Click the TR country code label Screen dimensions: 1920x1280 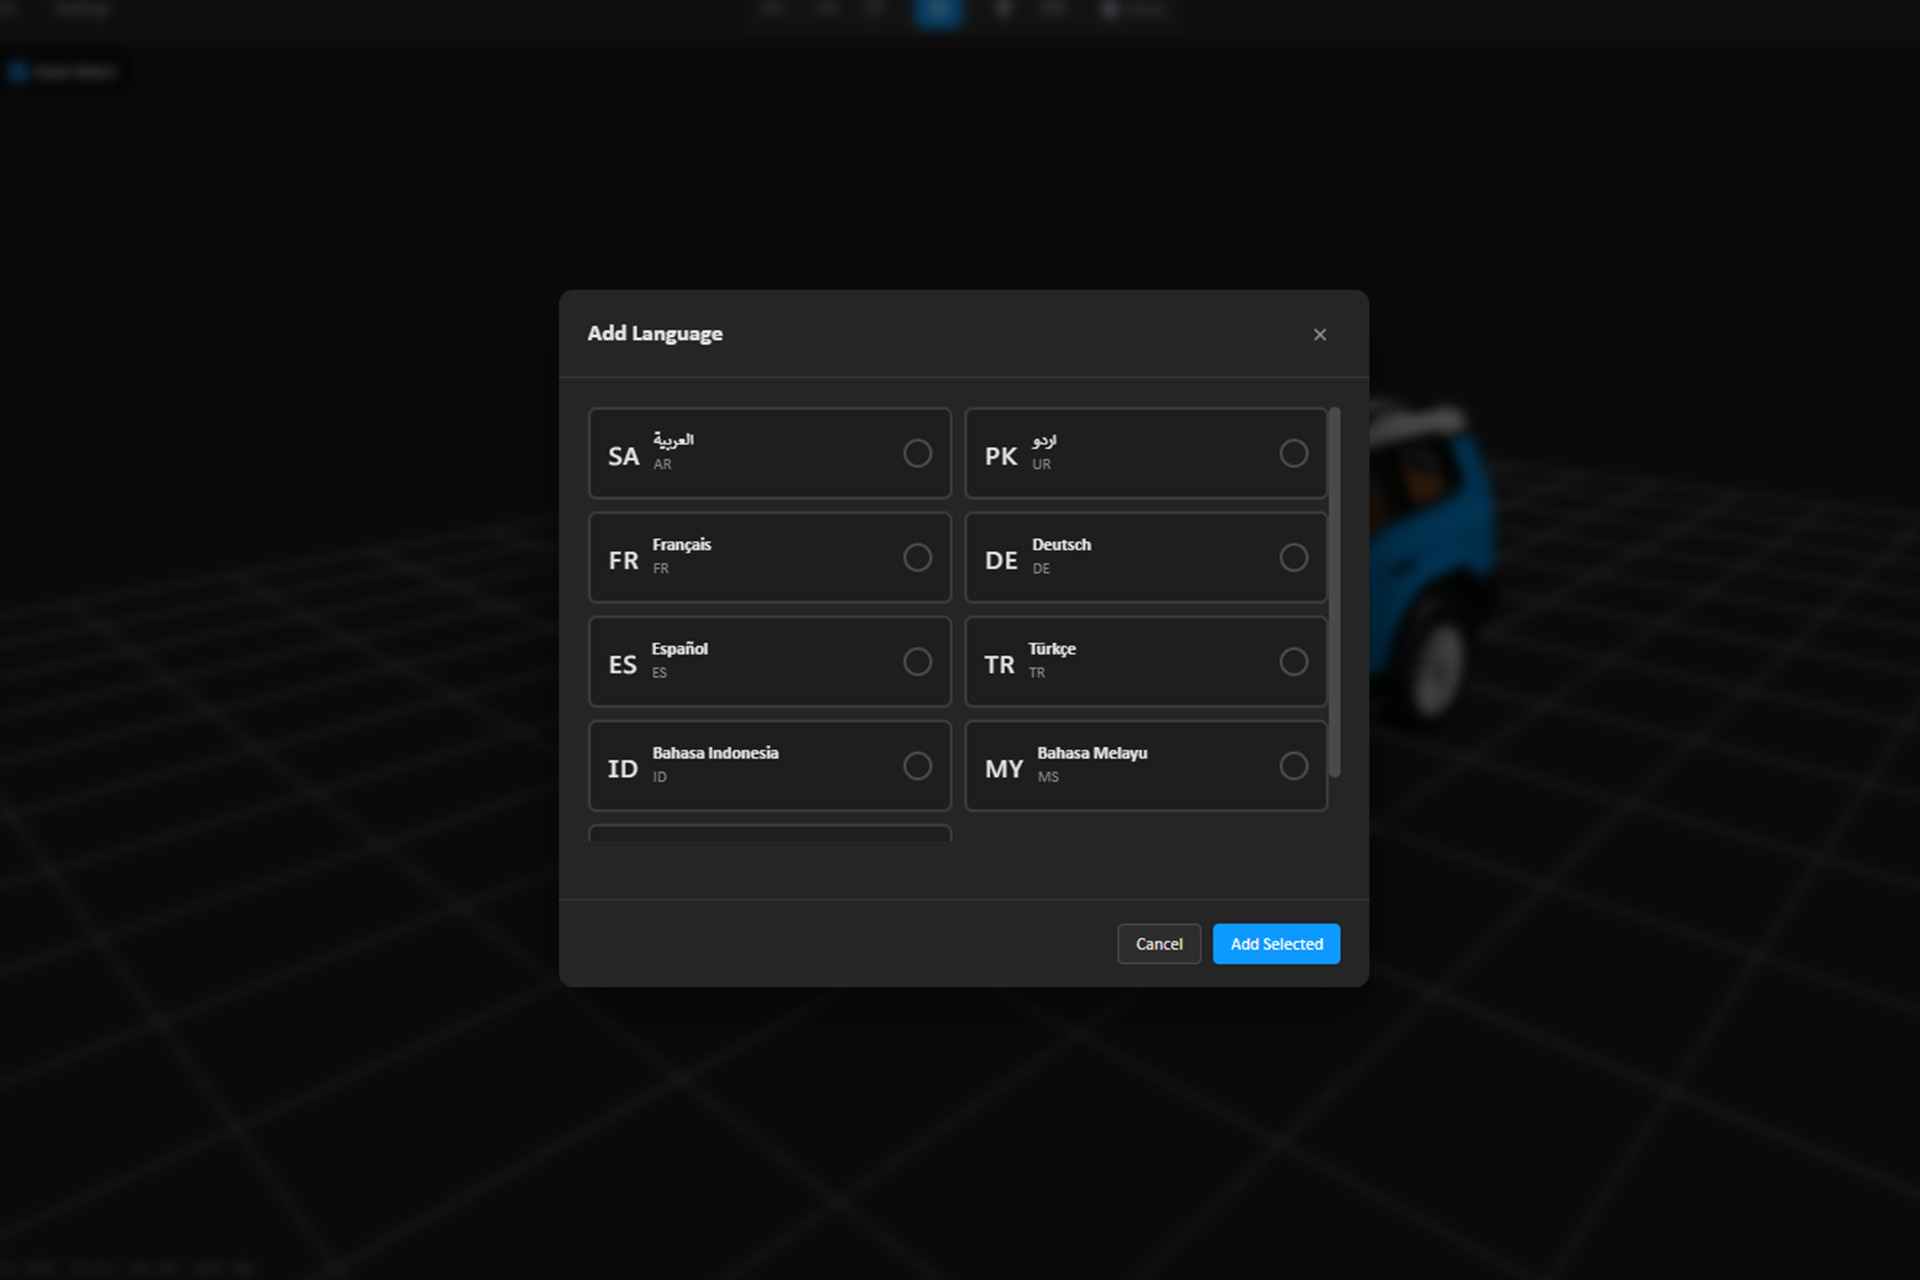999,665
